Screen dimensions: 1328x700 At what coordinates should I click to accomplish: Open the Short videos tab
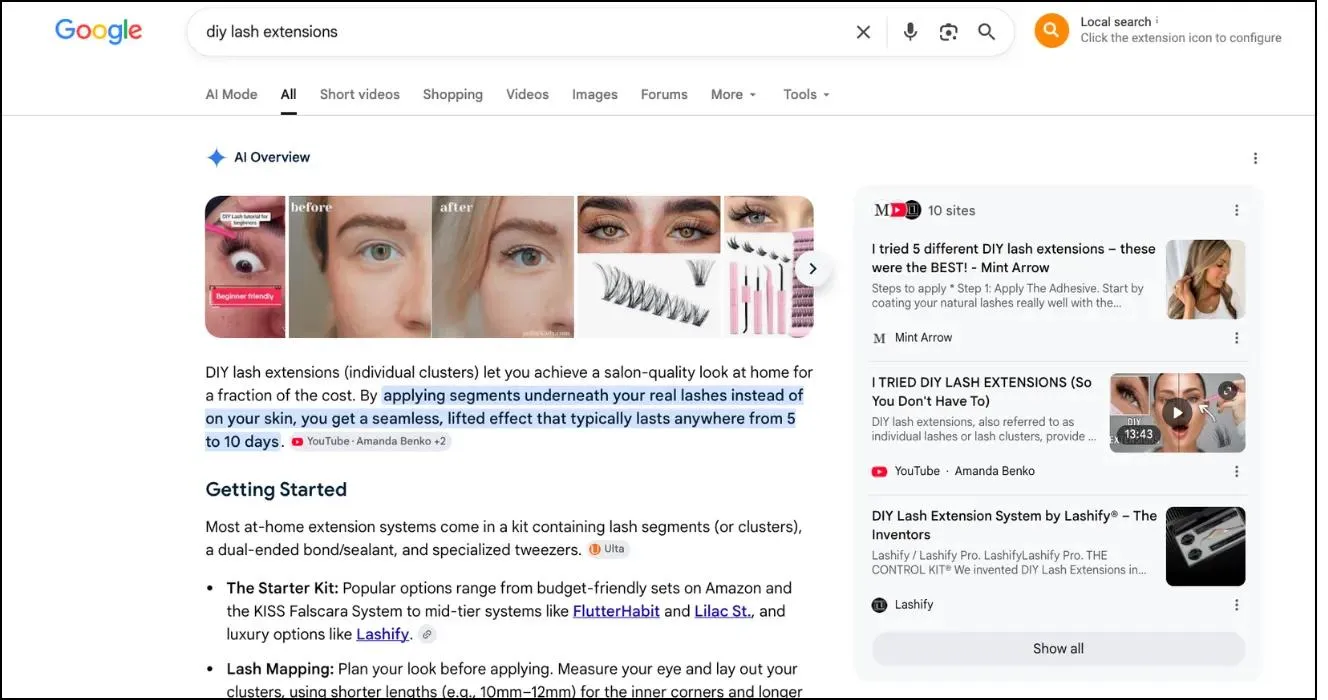pyautogui.click(x=360, y=94)
